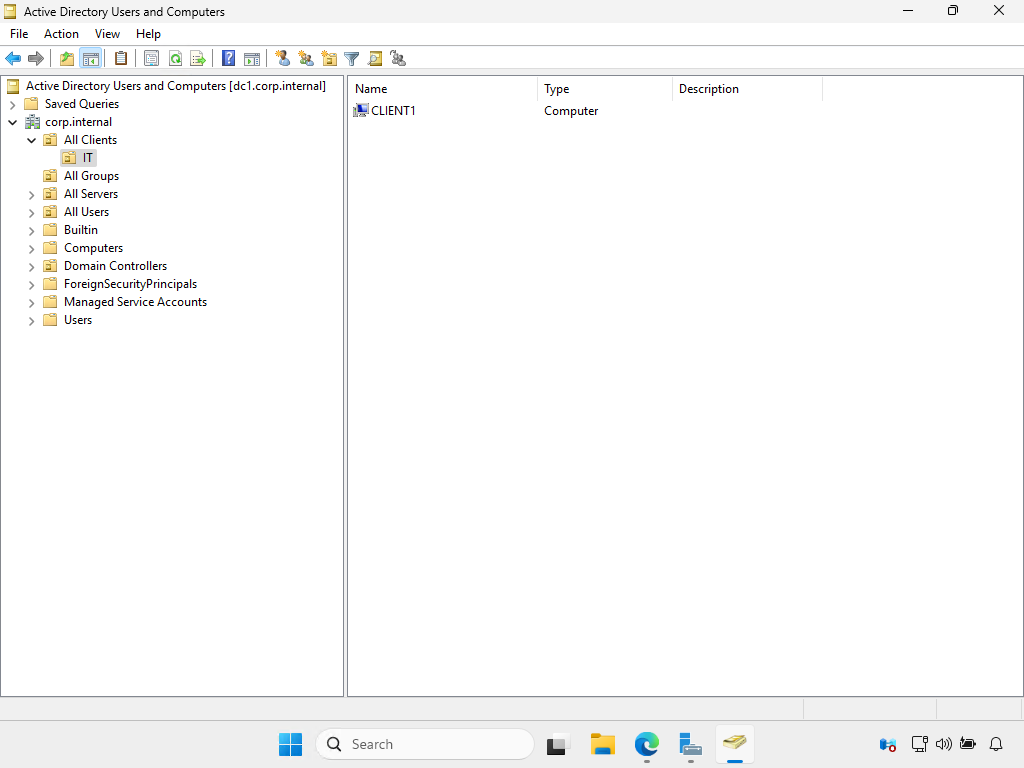Expand the Builtin container
The width and height of the screenshot is (1024, 768).
(x=31, y=231)
